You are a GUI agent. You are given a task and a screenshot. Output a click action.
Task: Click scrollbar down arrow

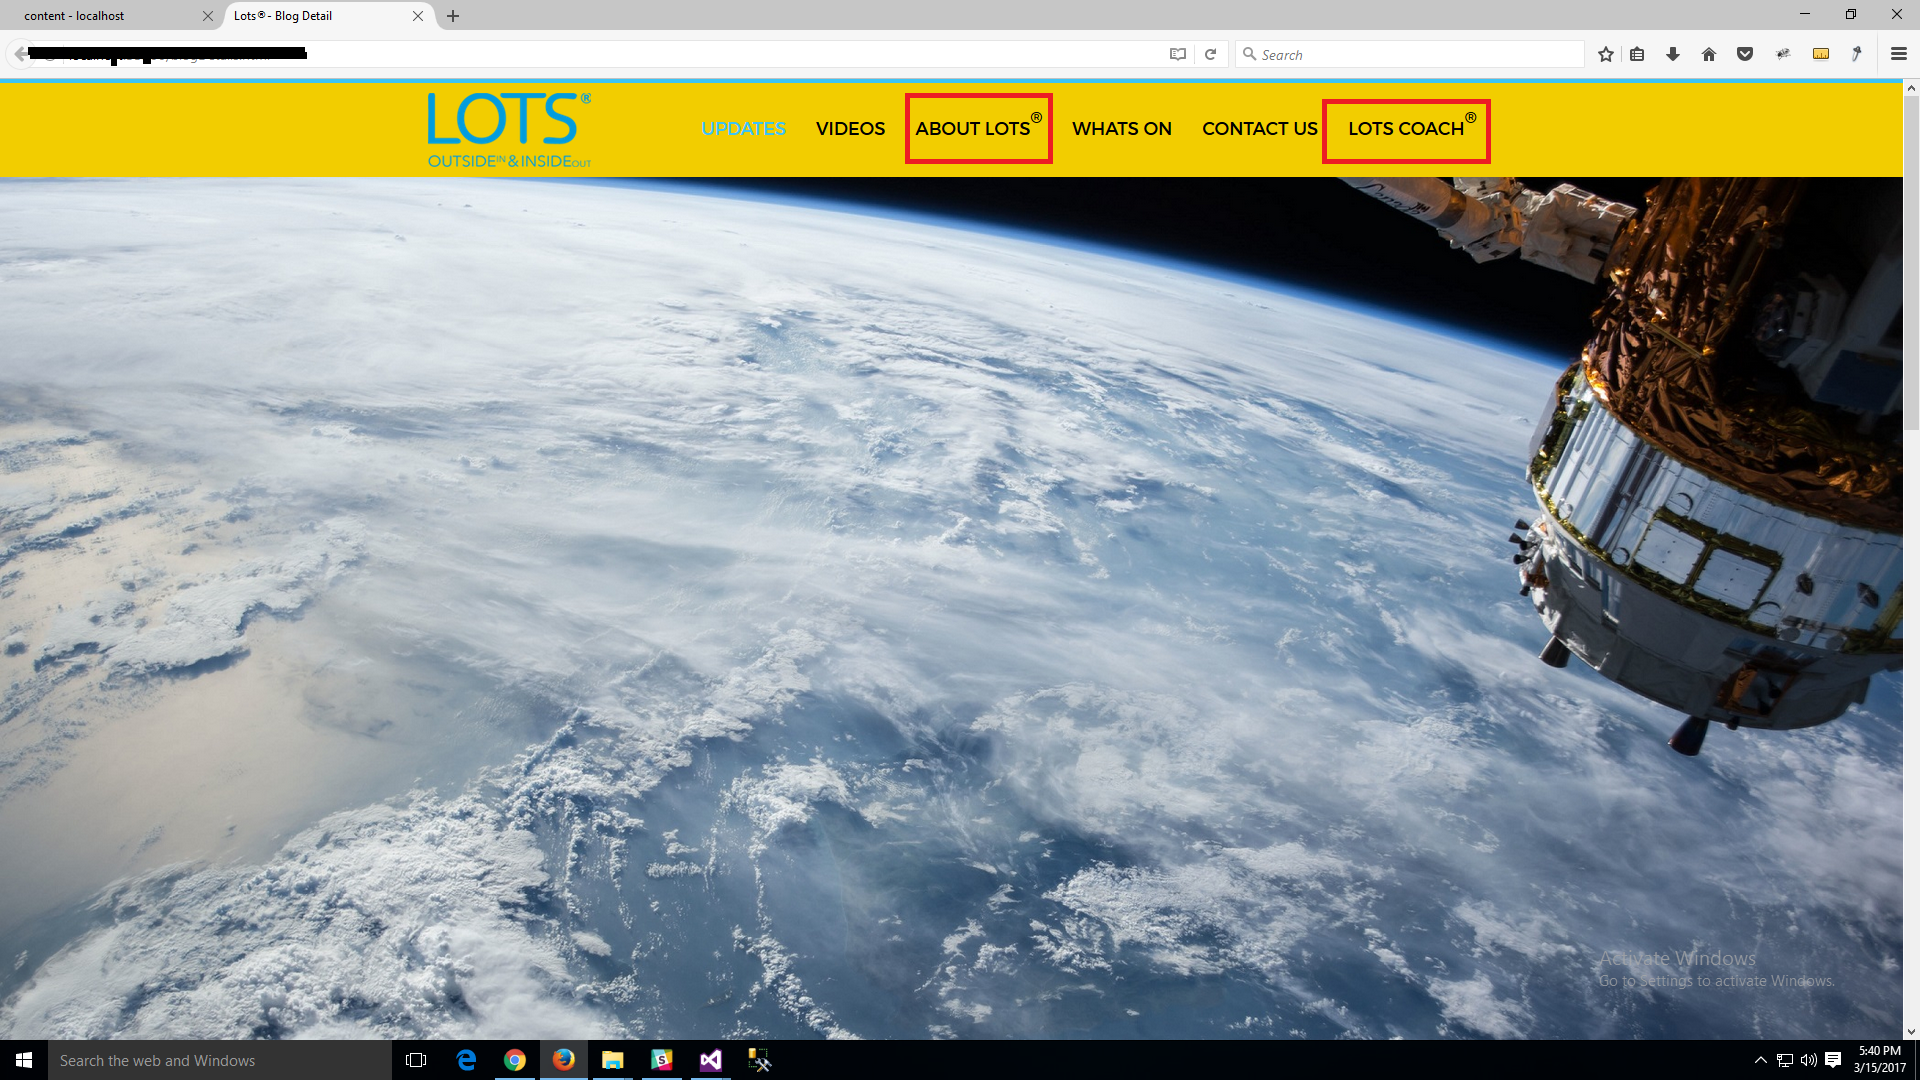[1911, 1032]
